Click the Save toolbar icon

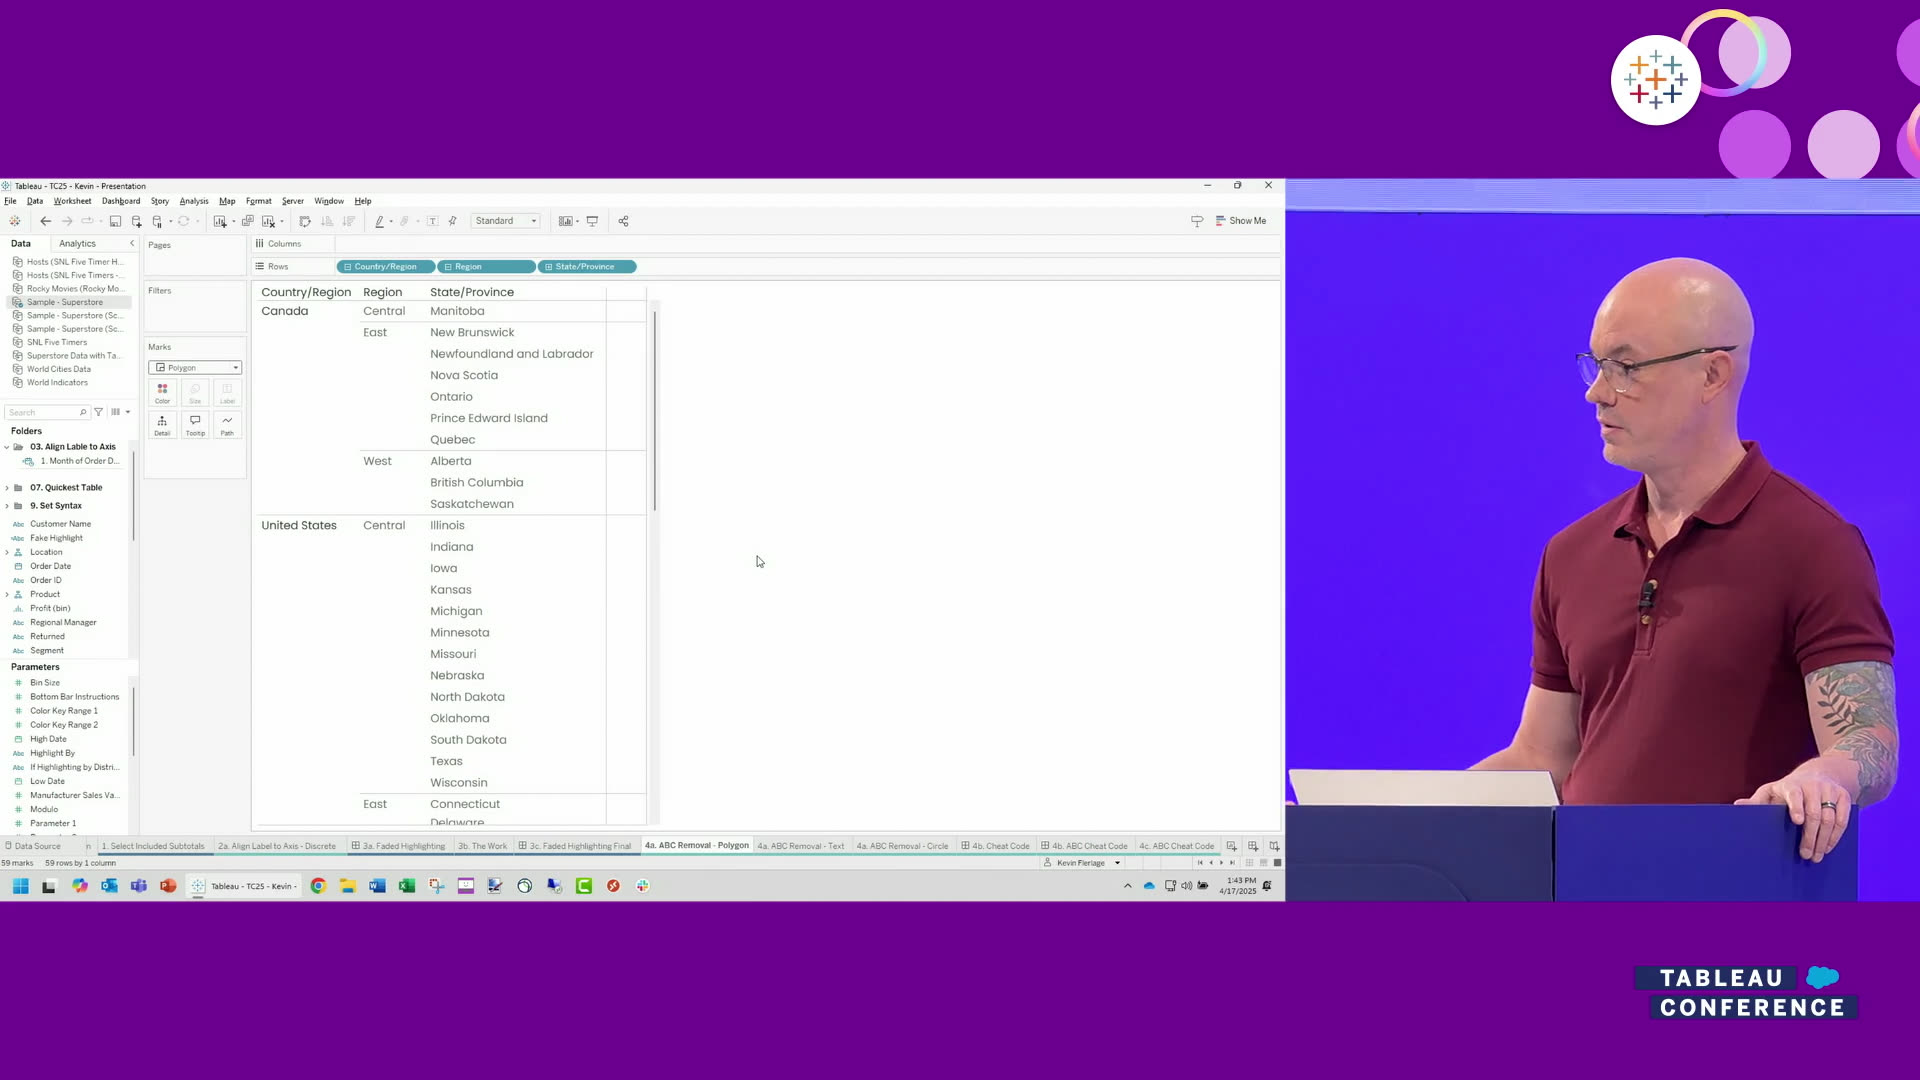coord(115,221)
